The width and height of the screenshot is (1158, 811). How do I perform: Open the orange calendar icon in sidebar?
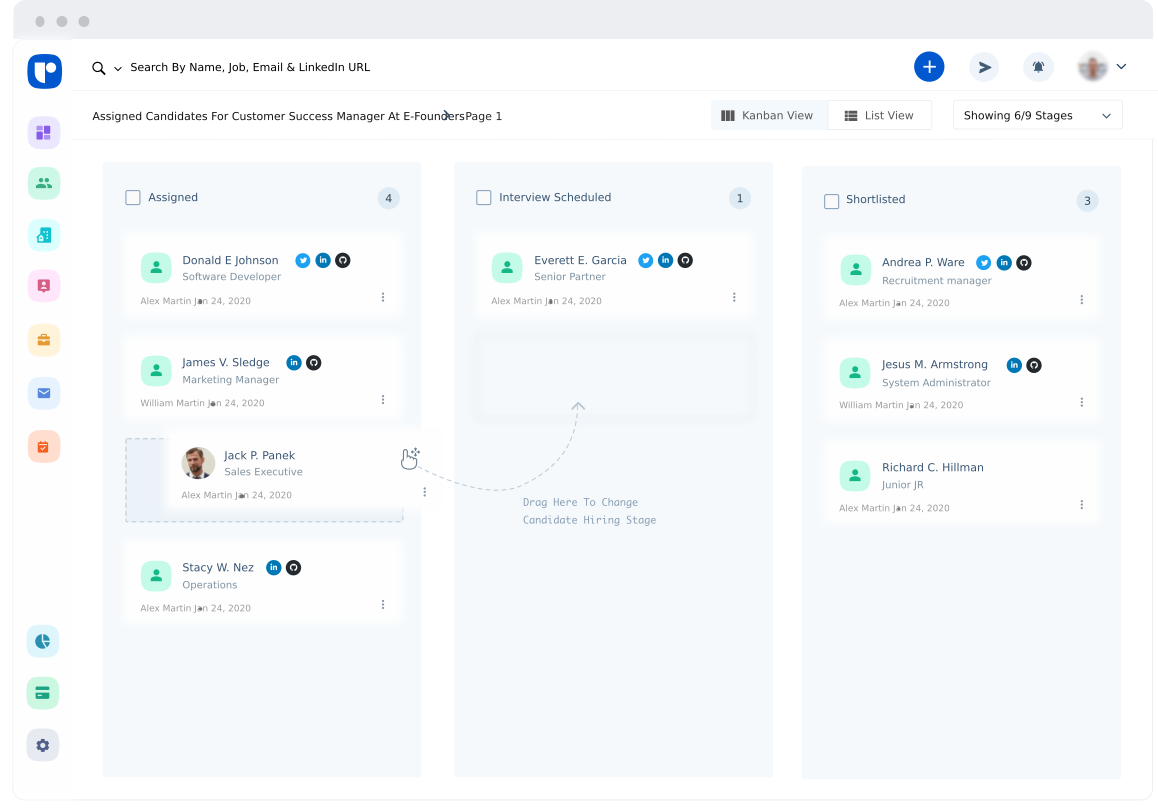coord(44,447)
